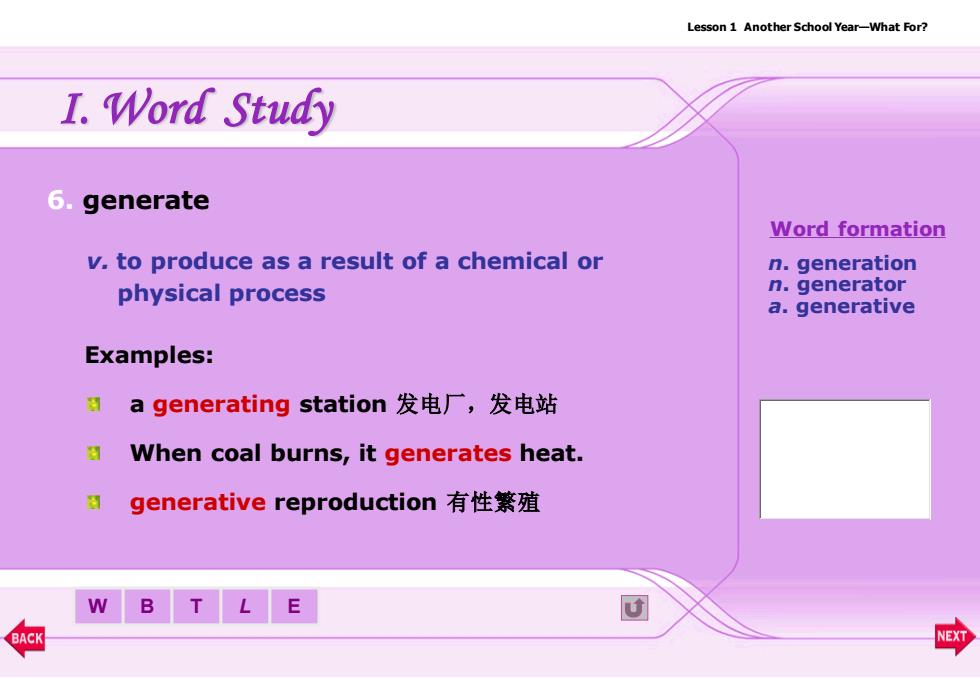The width and height of the screenshot is (980, 678).
Task: Open the W navigation tab
Action: [x=98, y=606]
